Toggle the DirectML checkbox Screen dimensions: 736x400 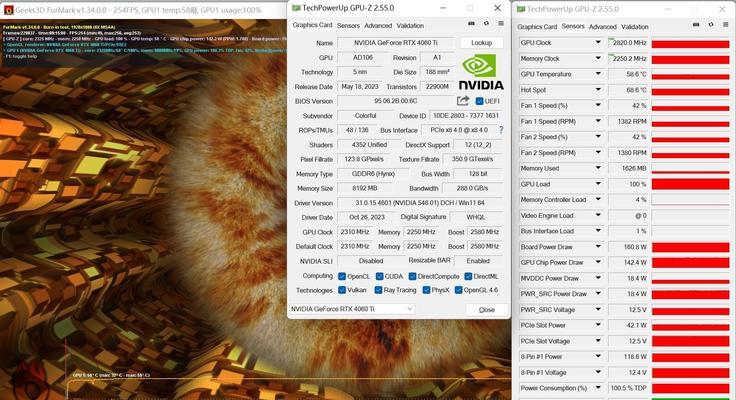point(468,277)
